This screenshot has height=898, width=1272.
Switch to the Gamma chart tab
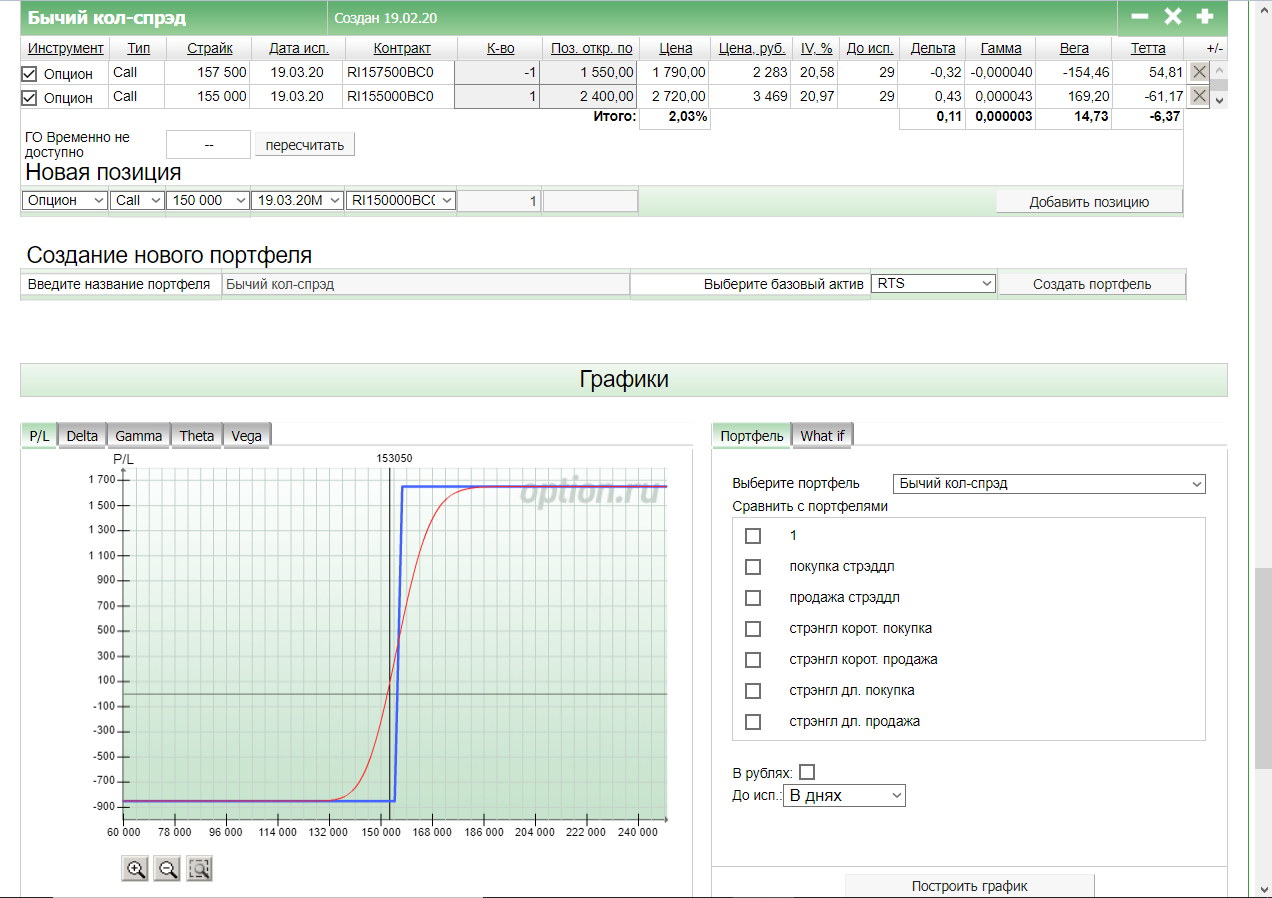tap(138, 435)
